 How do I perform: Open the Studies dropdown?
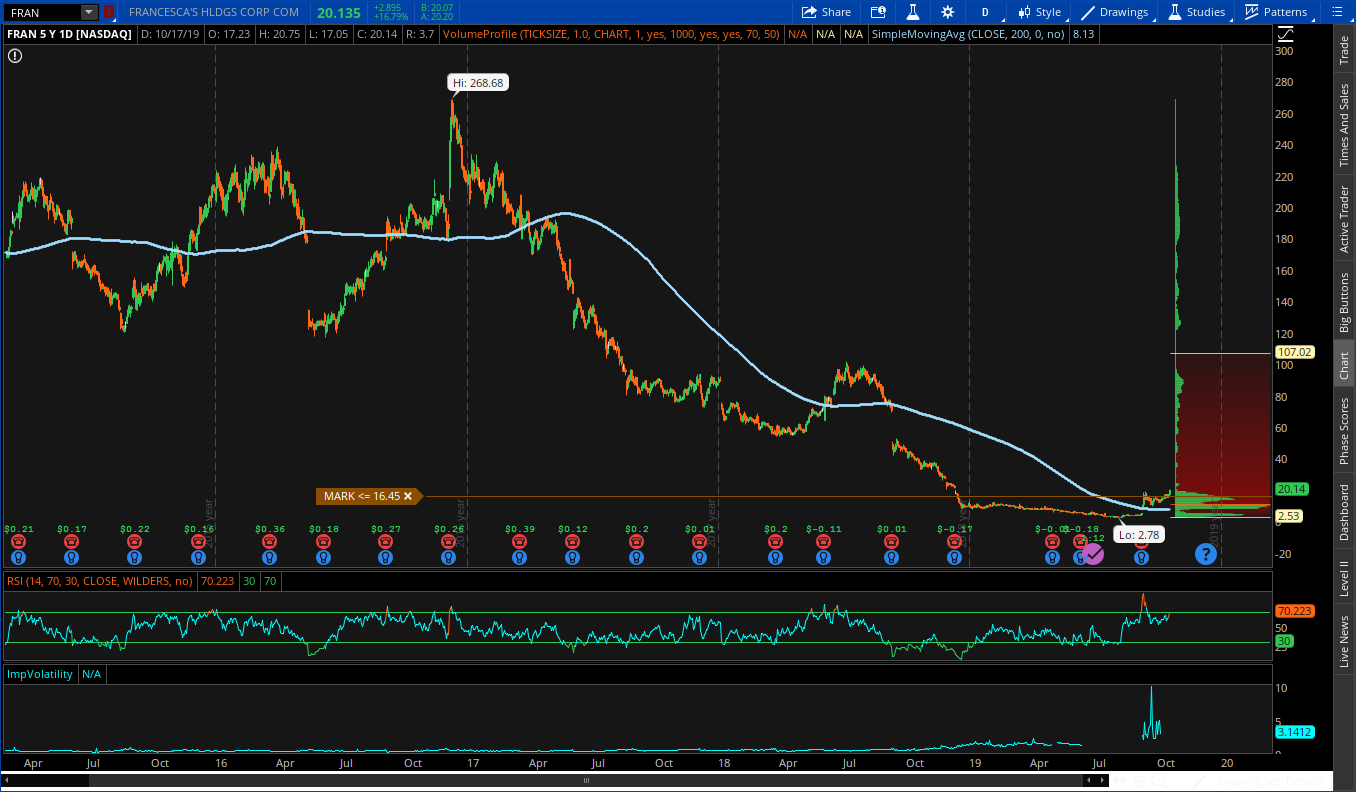1197,12
